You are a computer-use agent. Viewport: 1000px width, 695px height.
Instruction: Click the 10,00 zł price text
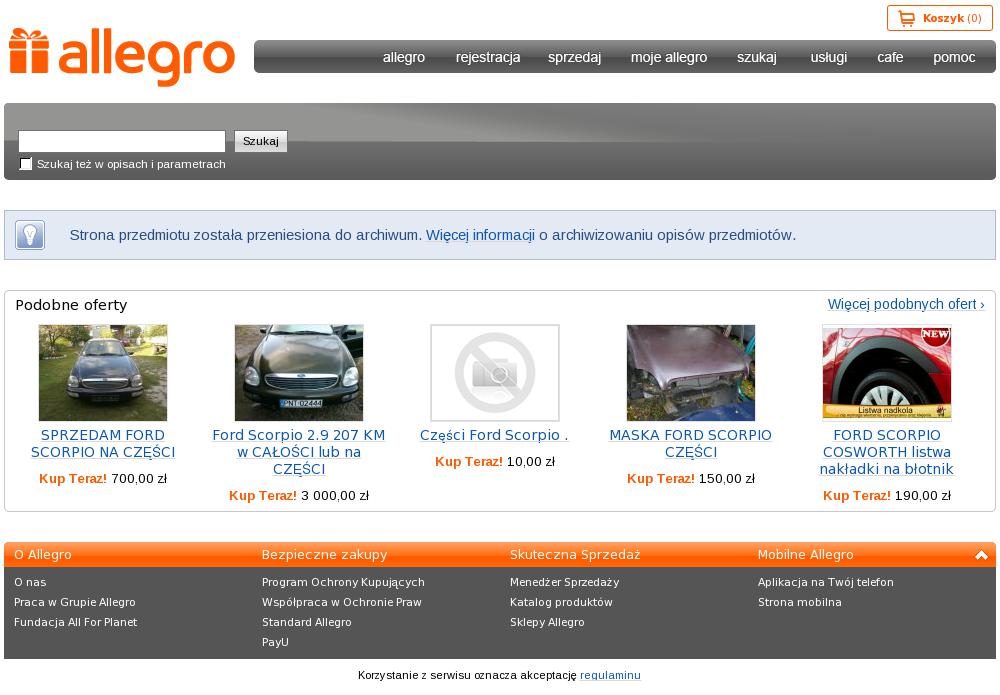[x=531, y=462]
